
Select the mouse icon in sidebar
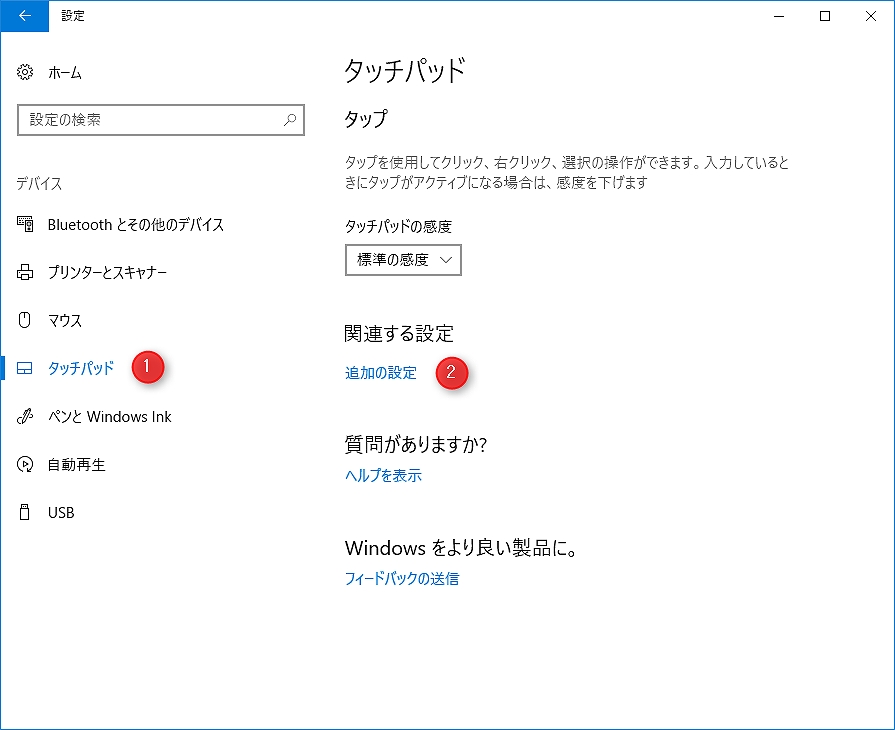coord(26,321)
